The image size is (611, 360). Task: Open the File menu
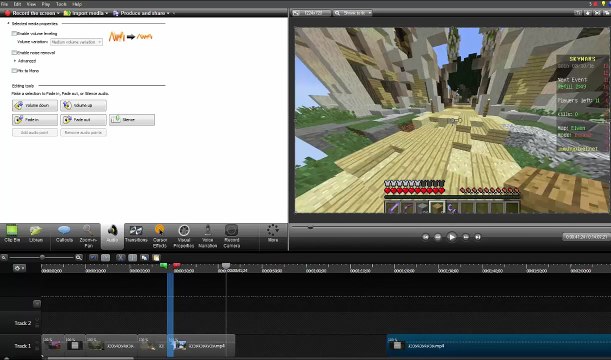click(x=4, y=4)
